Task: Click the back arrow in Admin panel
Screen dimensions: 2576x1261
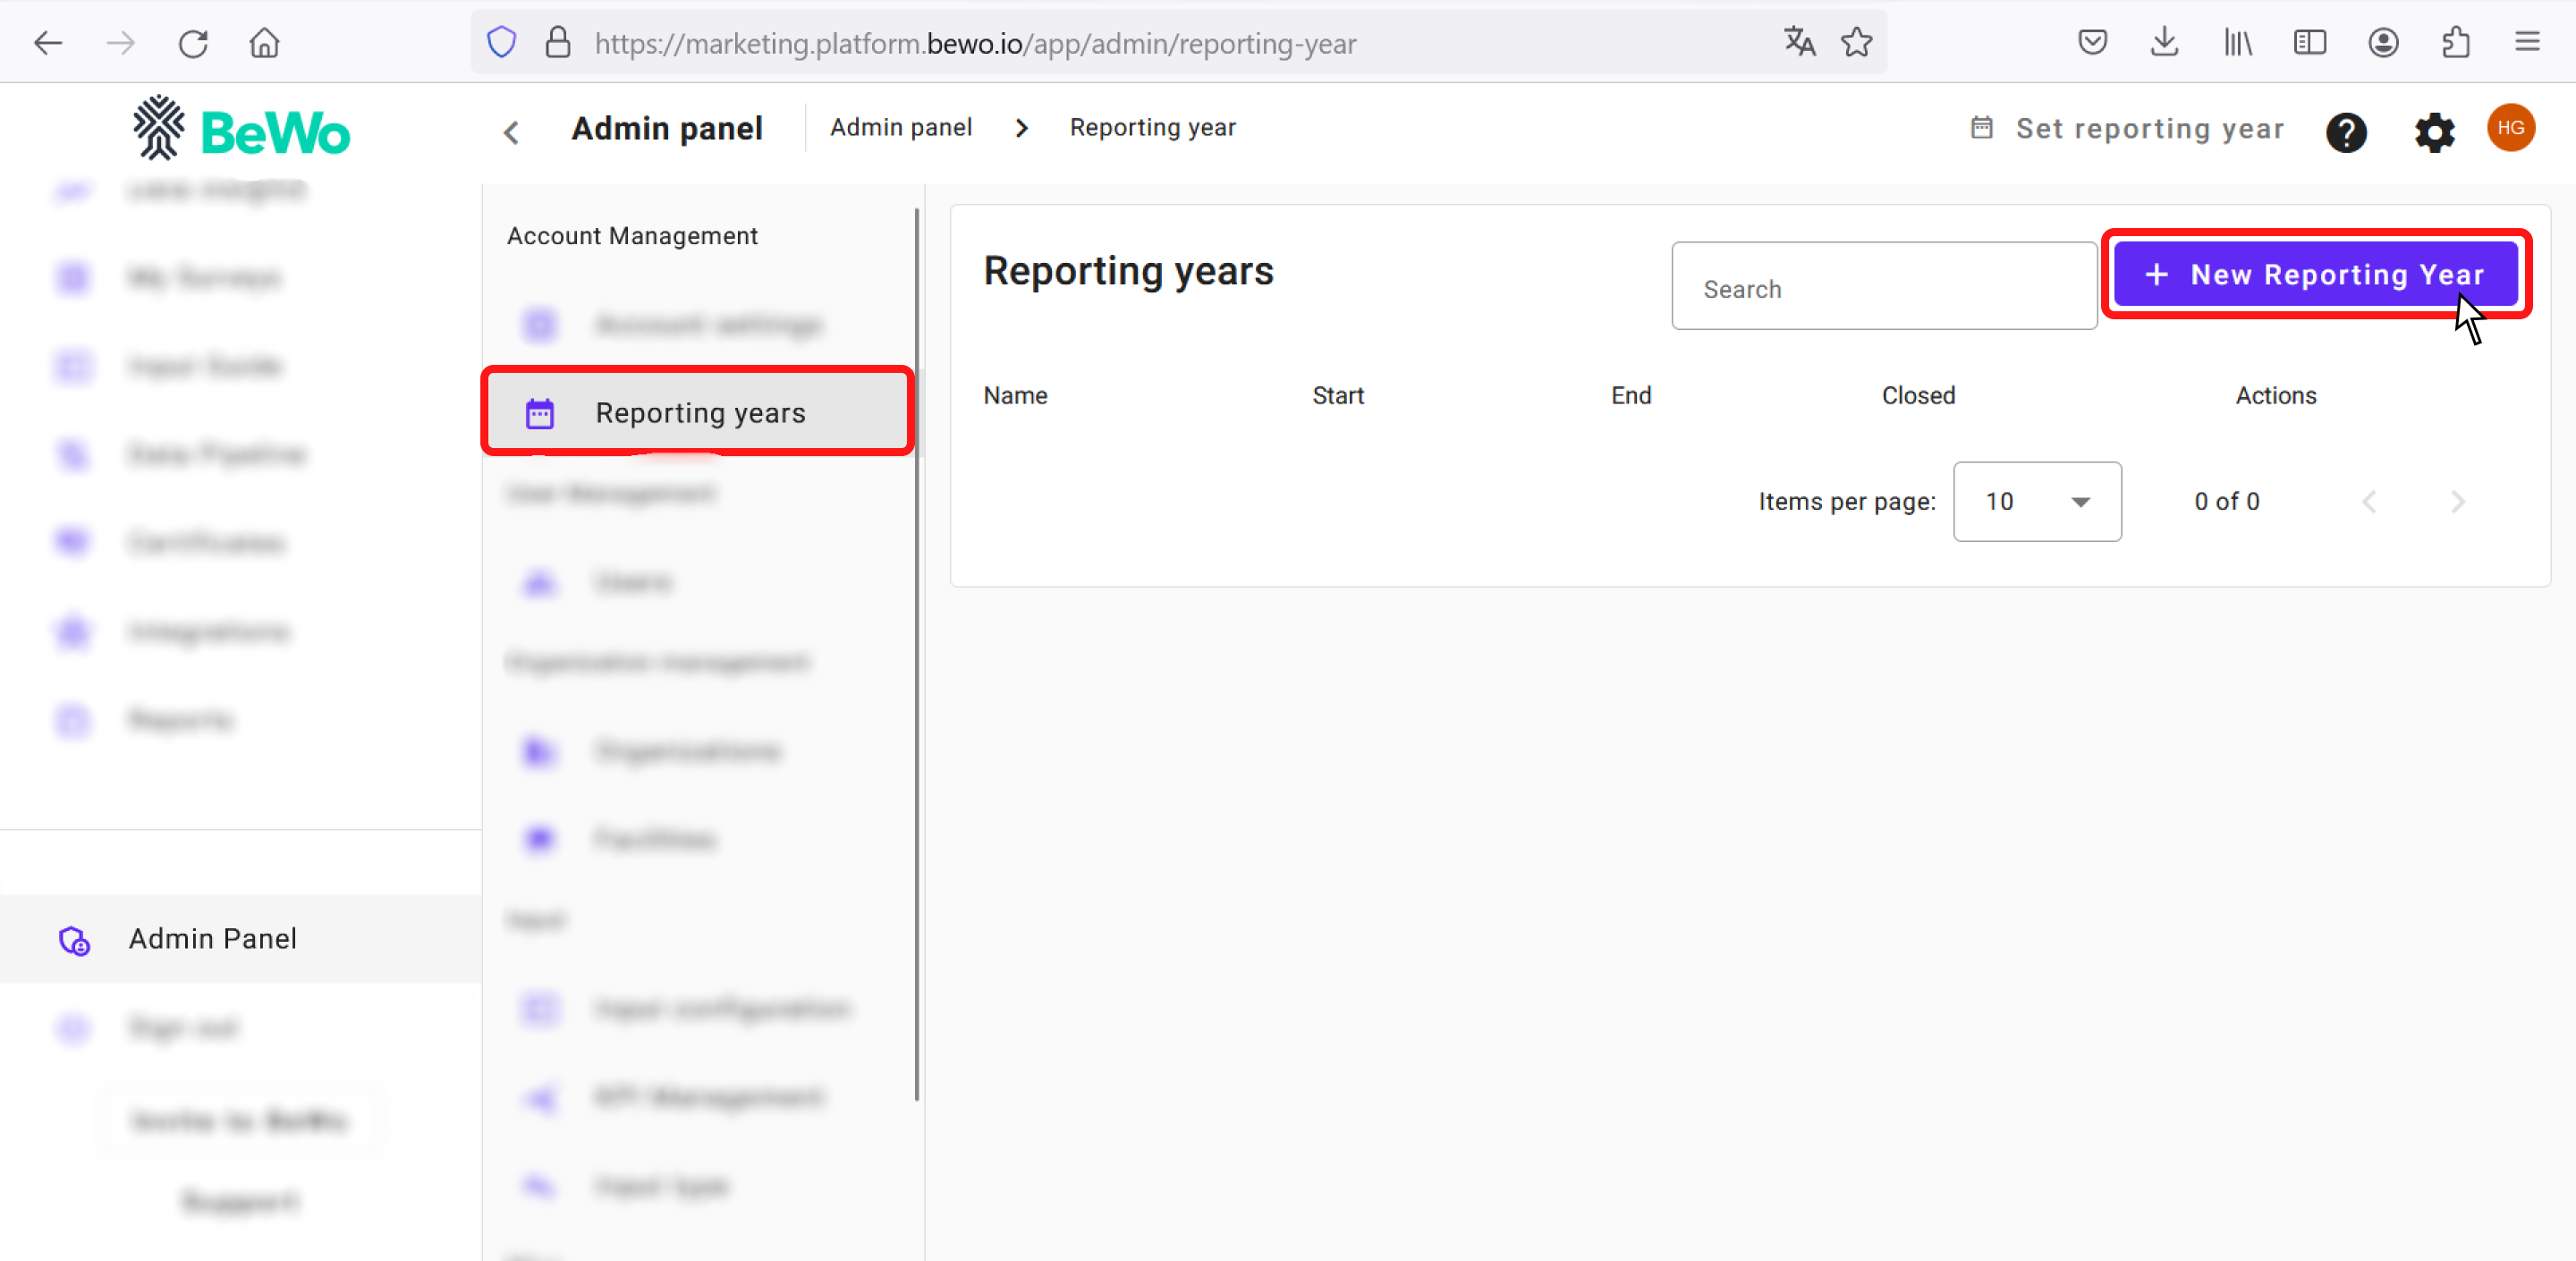Action: [x=511, y=128]
